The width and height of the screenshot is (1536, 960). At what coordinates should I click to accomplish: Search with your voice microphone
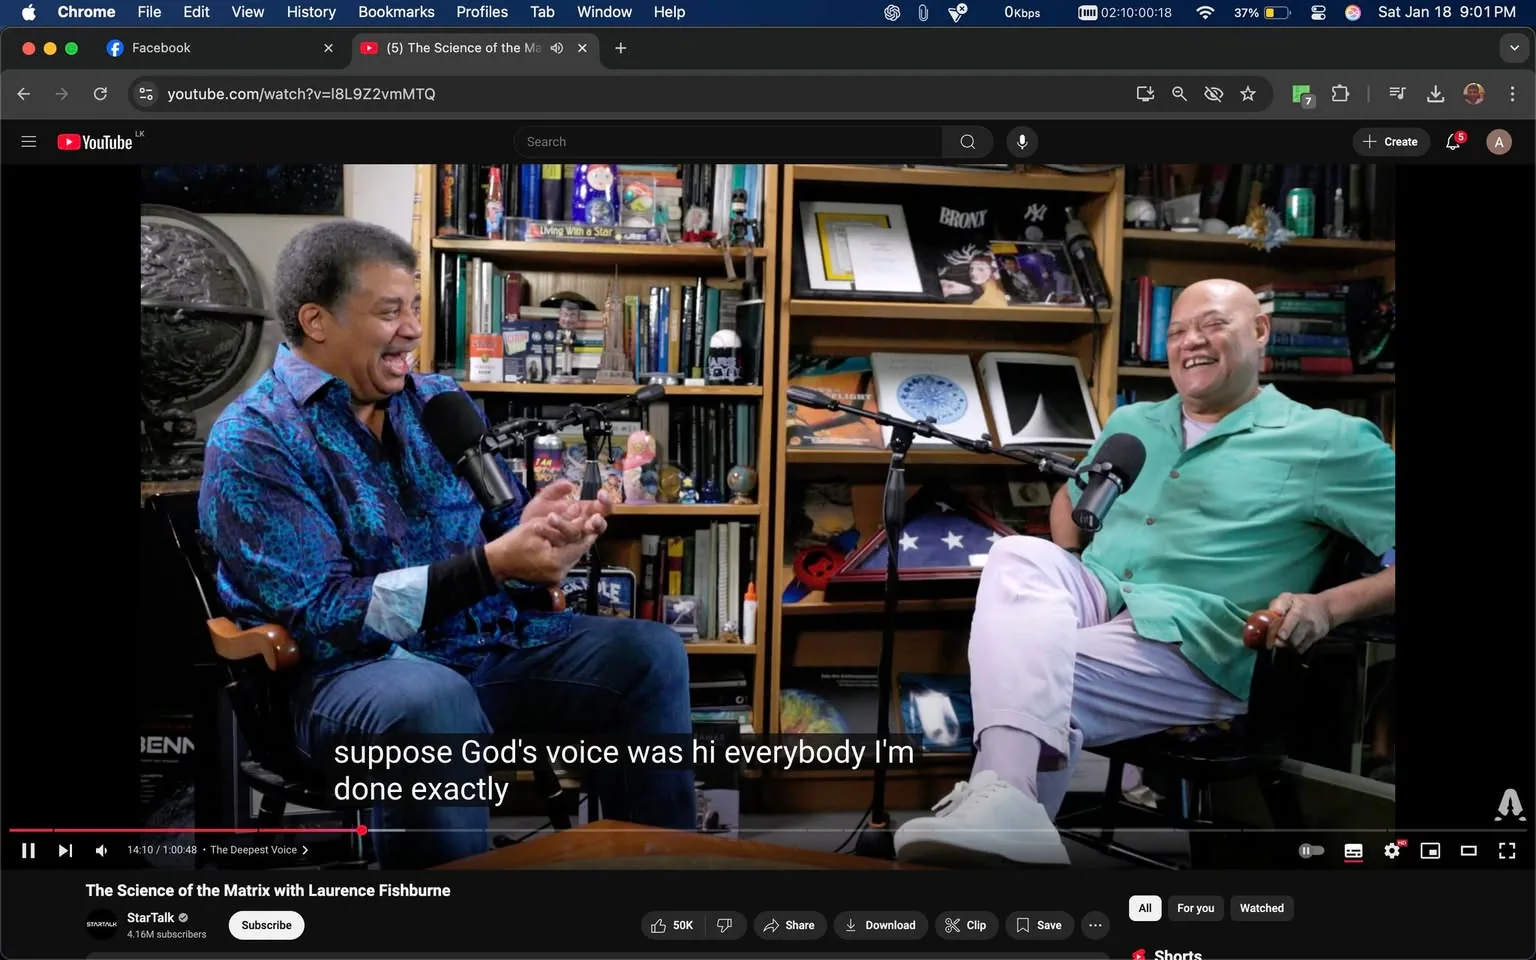1021,142
